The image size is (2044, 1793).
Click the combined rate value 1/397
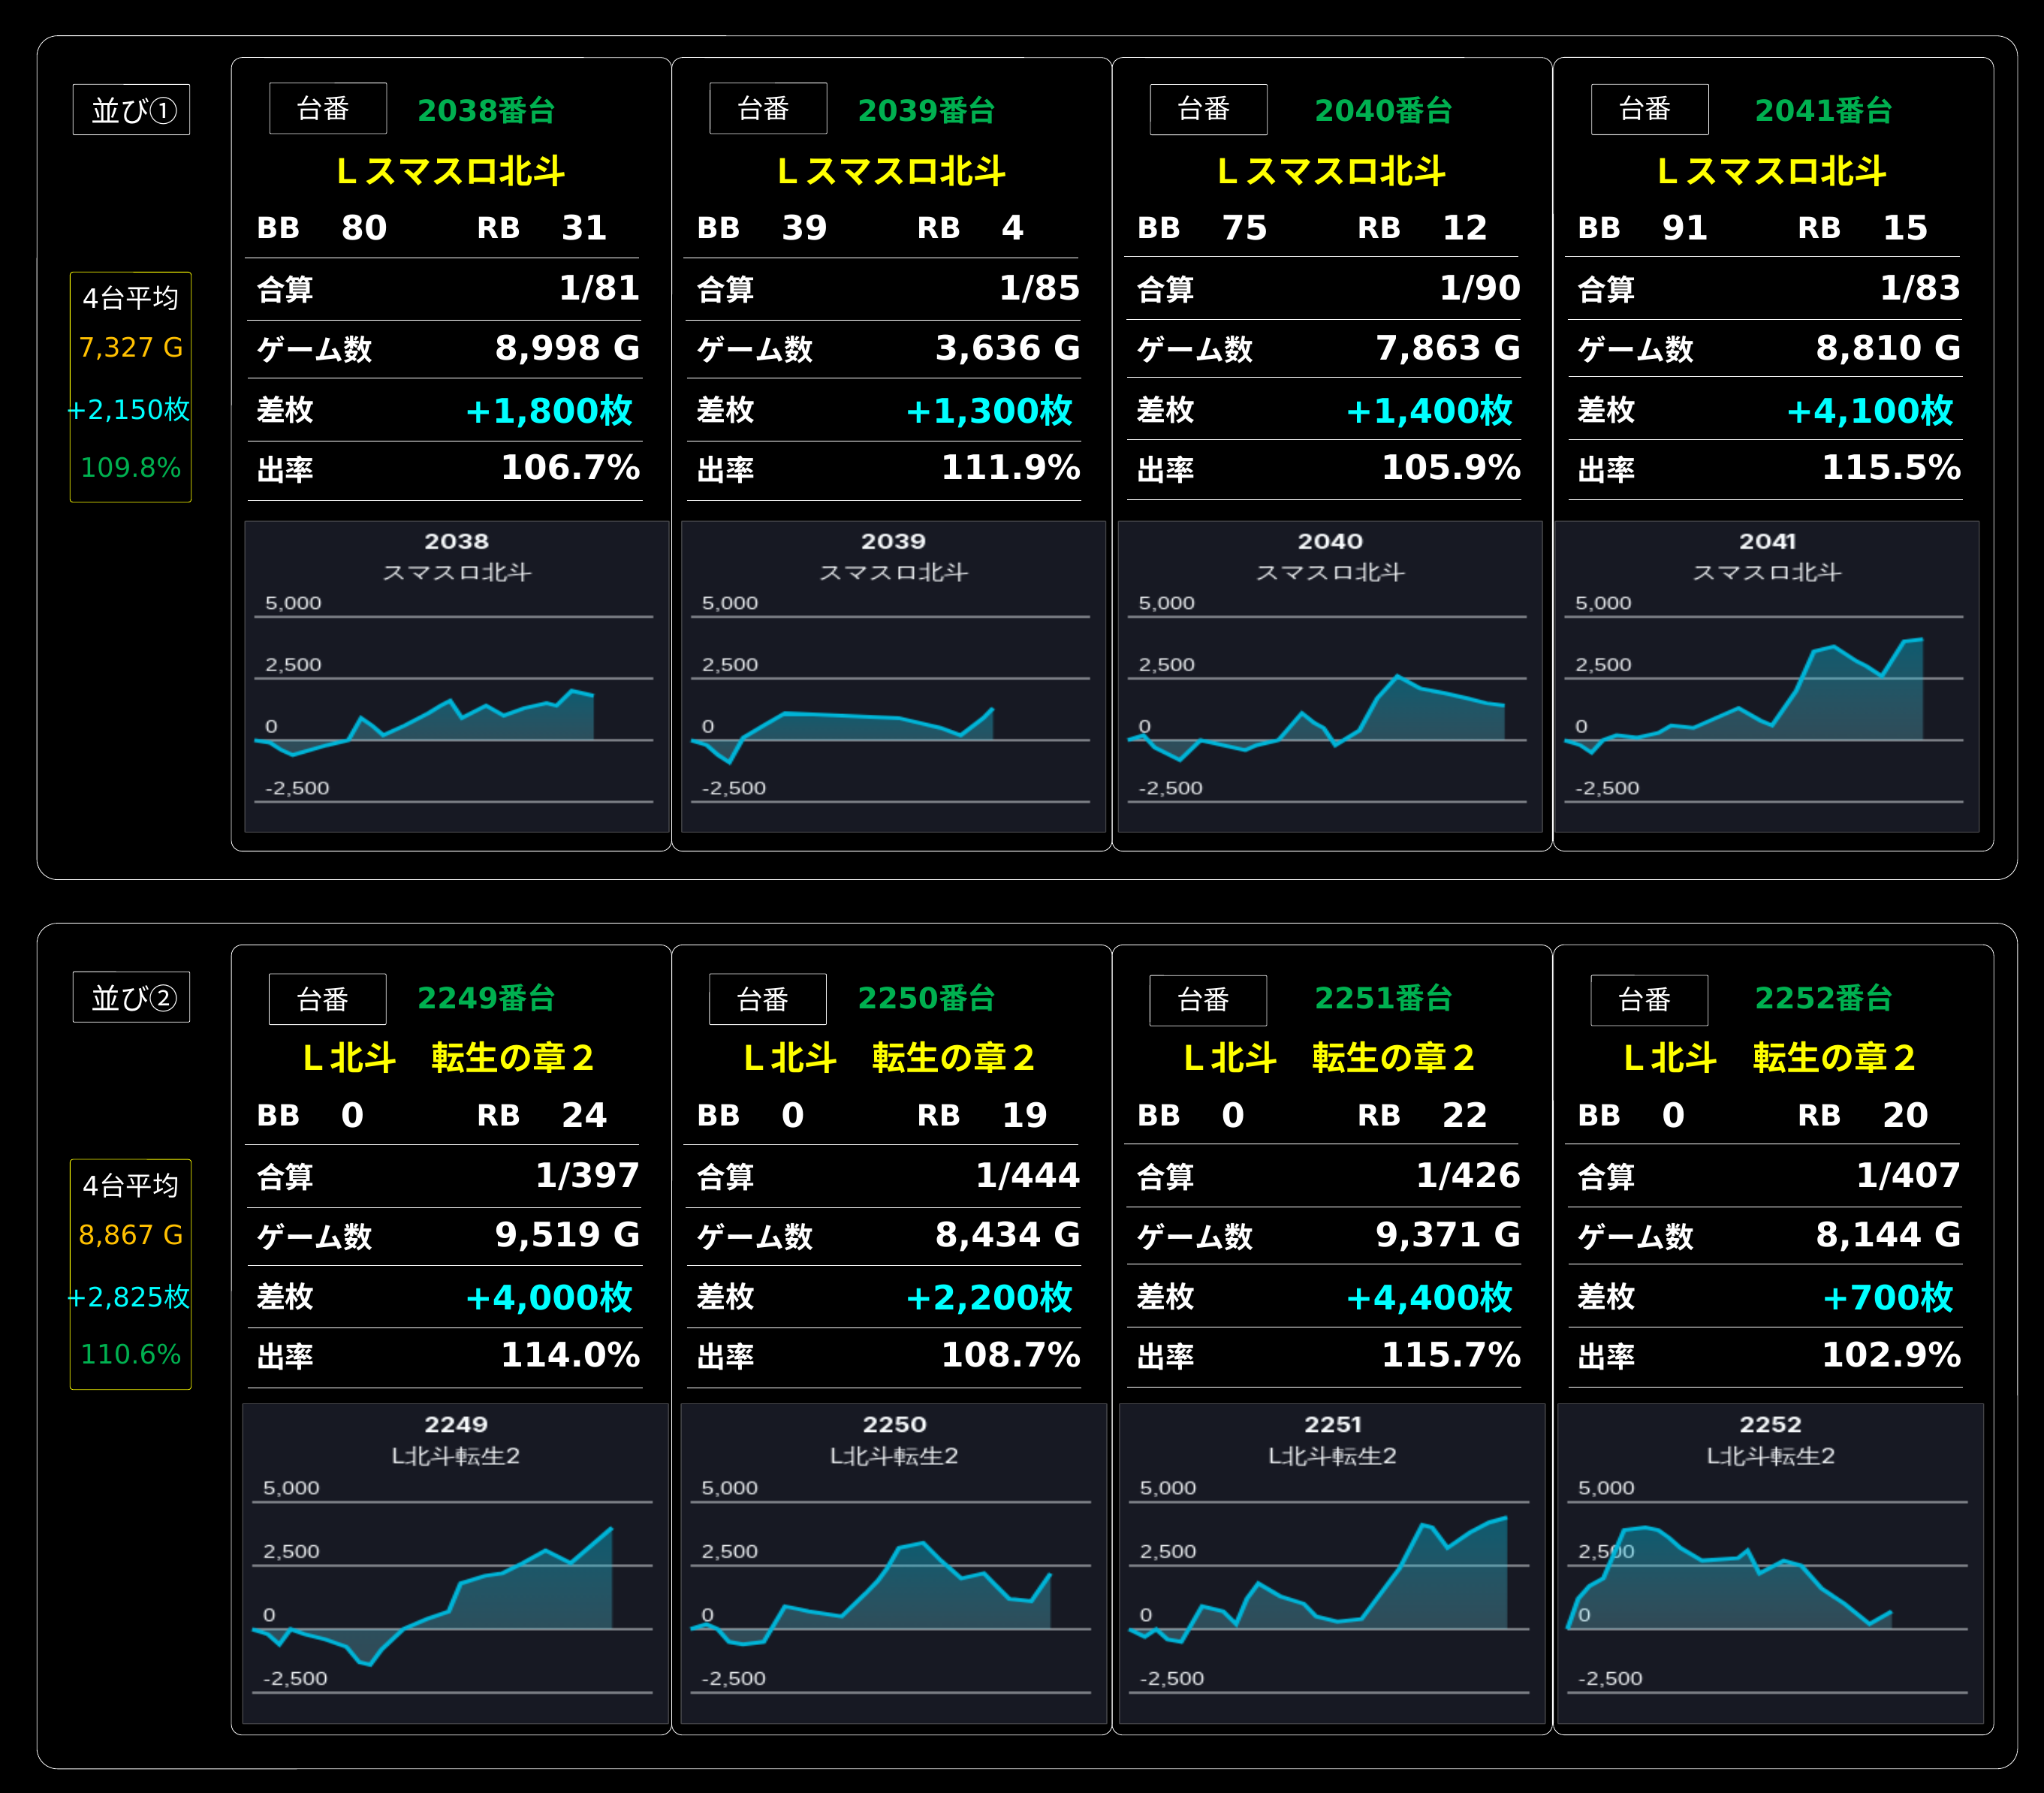click(x=588, y=1176)
